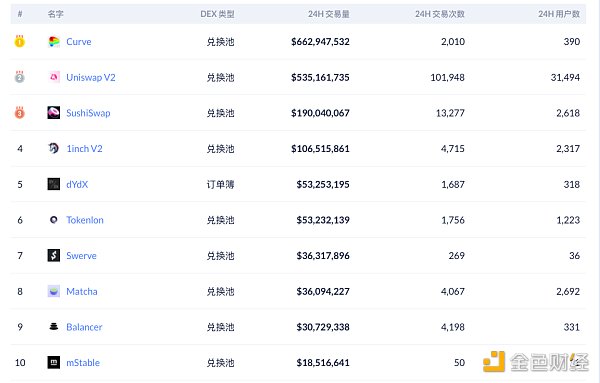Open the Balancer name link

pyautogui.click(x=84, y=327)
